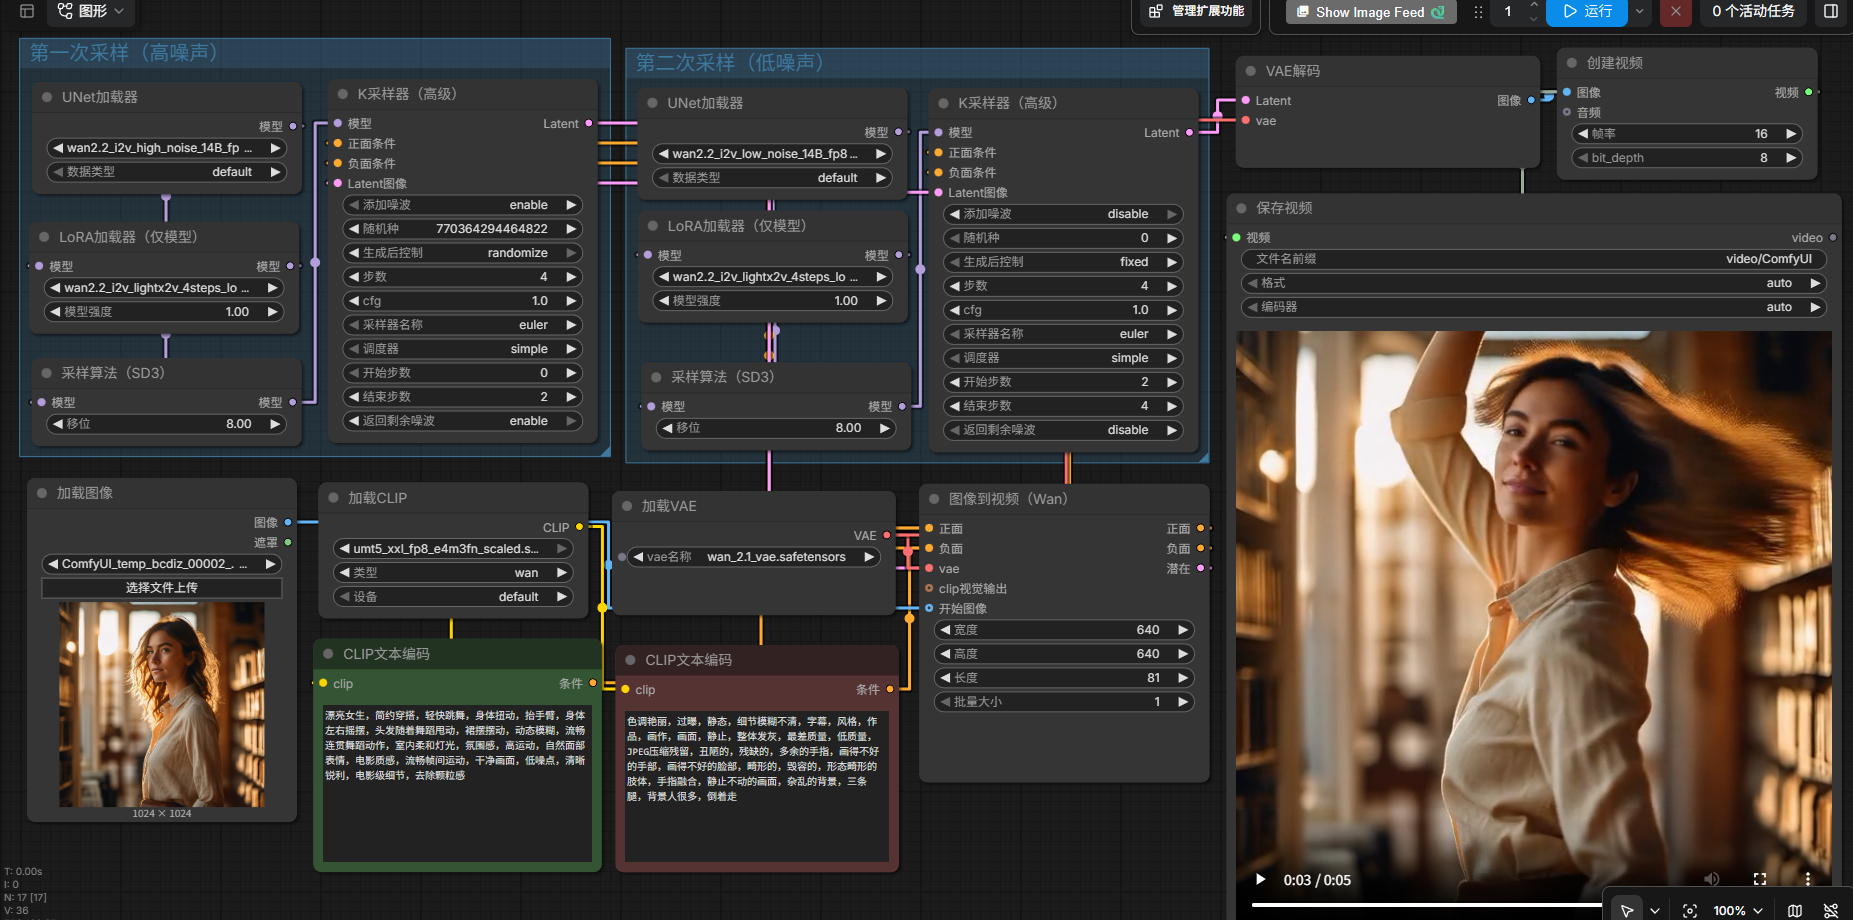The width and height of the screenshot is (1853, 920).
Task: Toggle the right side panel icon
Action: coord(1831,11)
